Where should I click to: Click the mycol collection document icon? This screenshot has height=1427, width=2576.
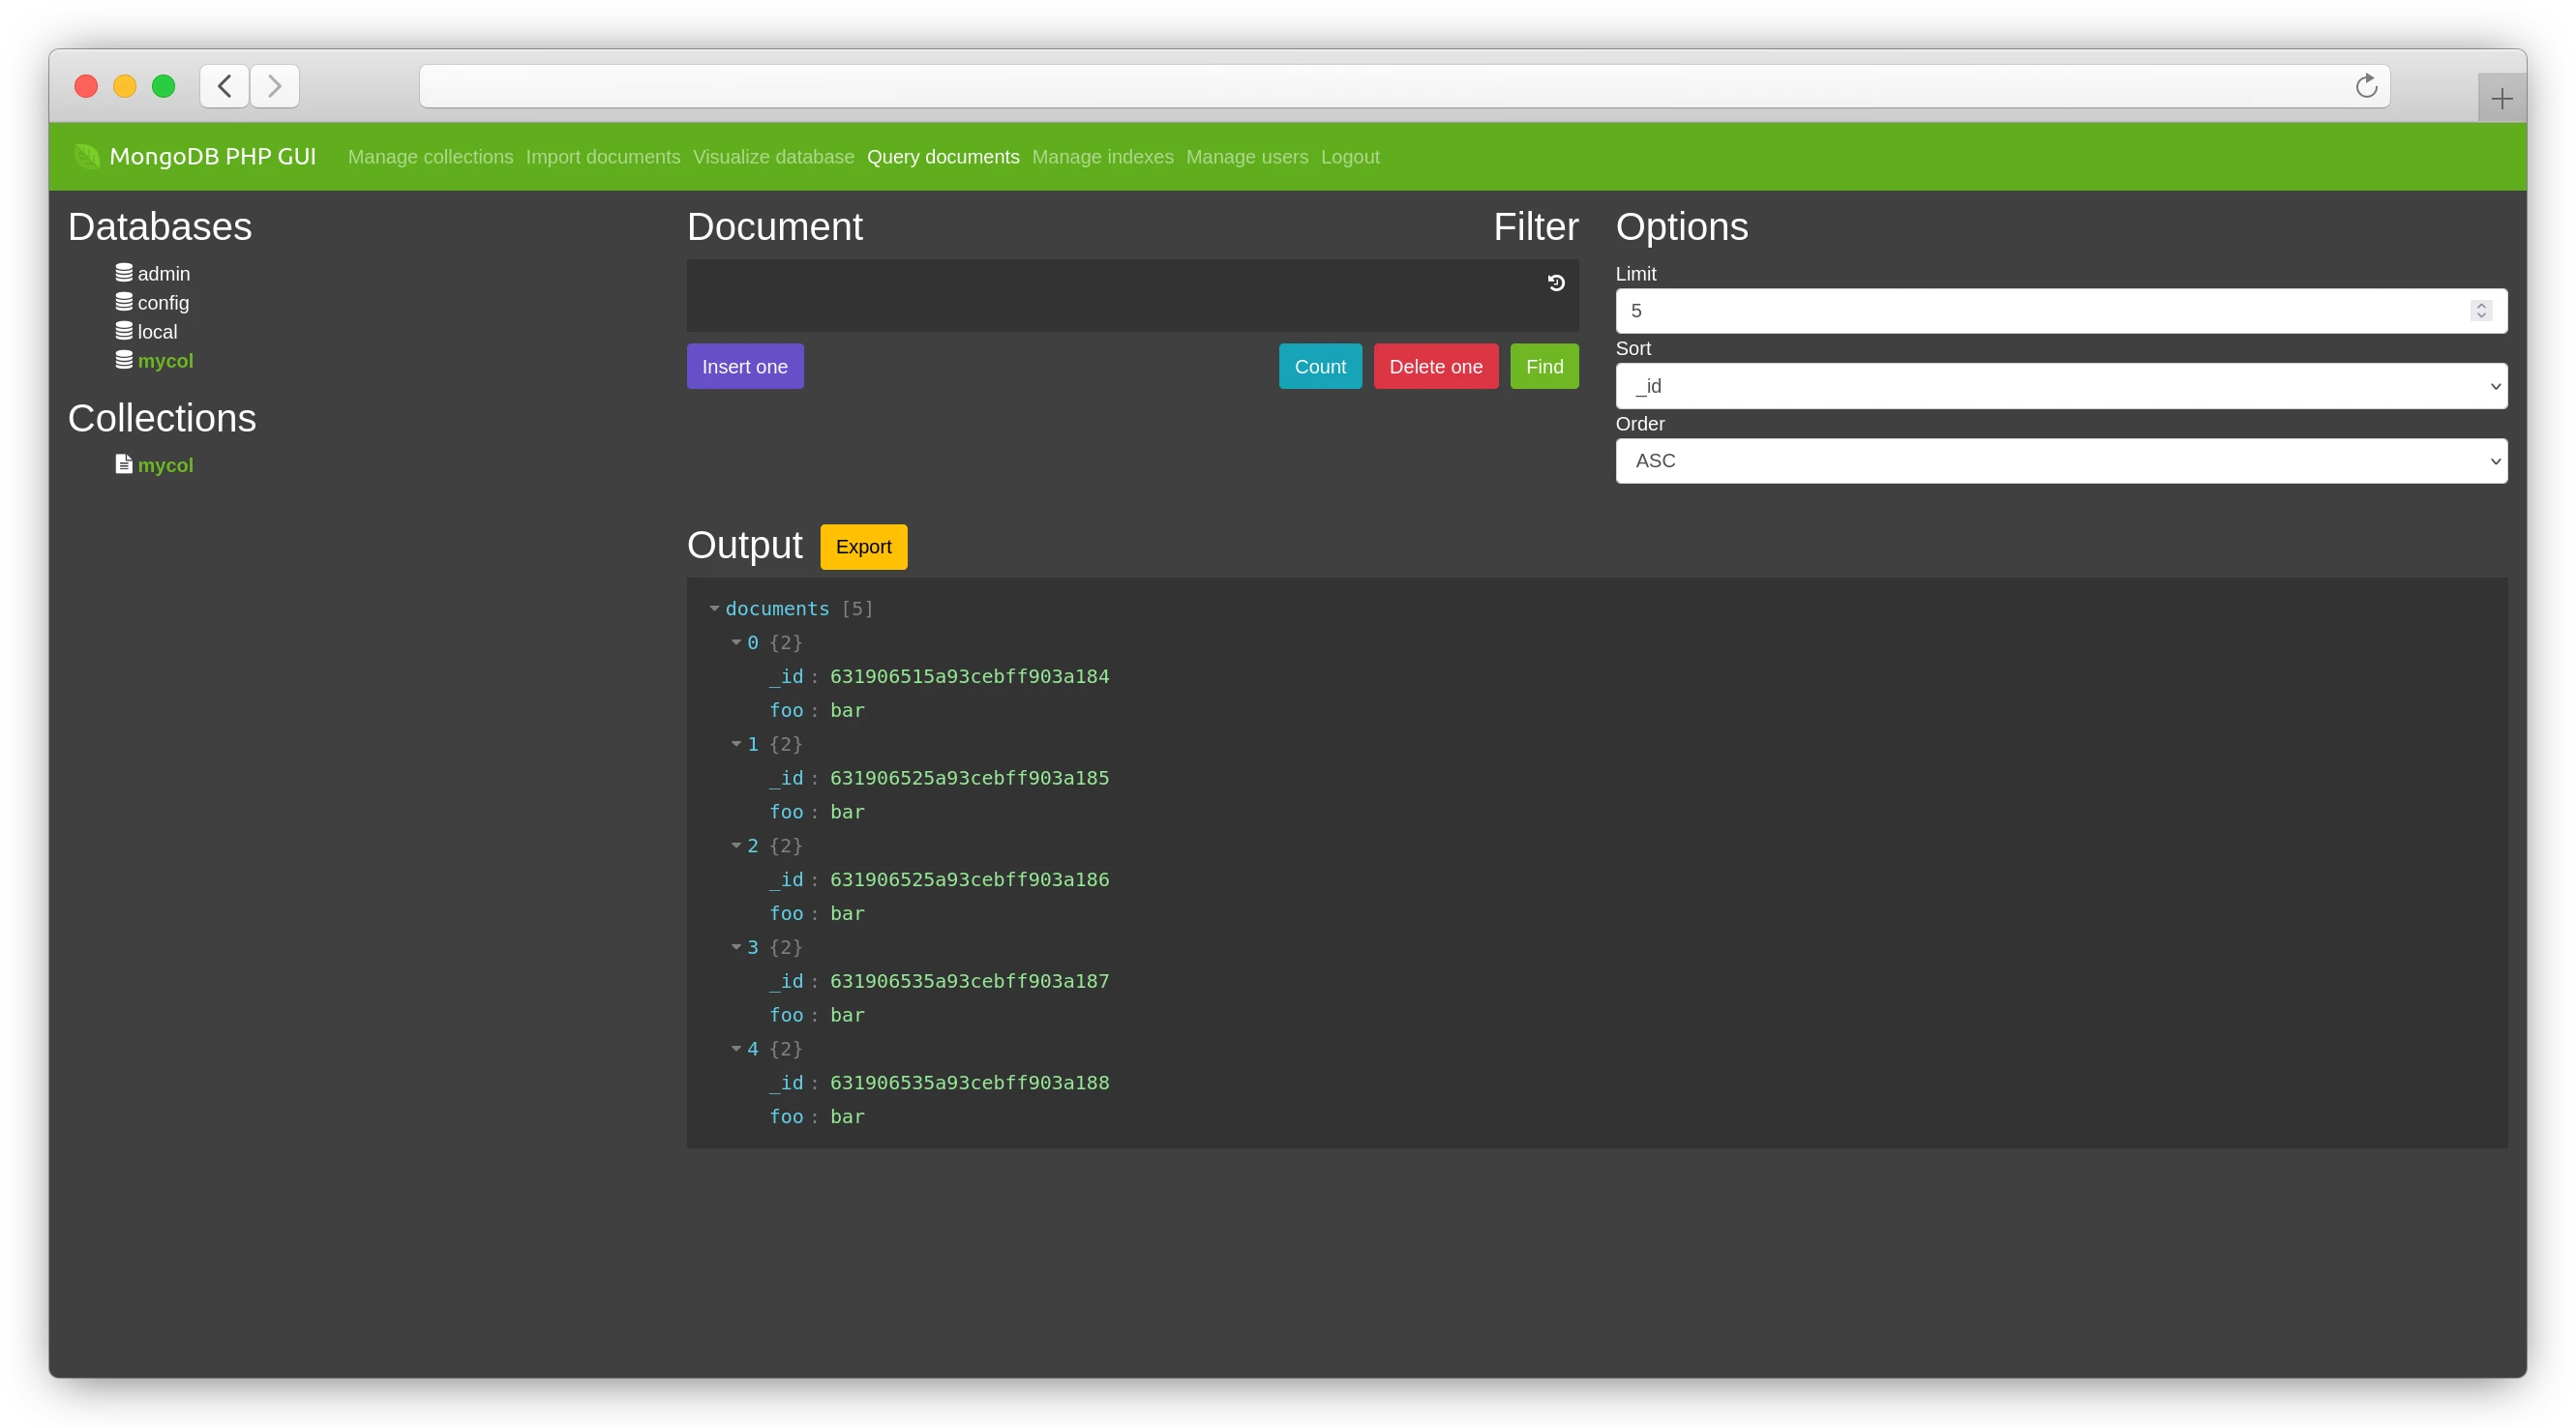point(122,463)
